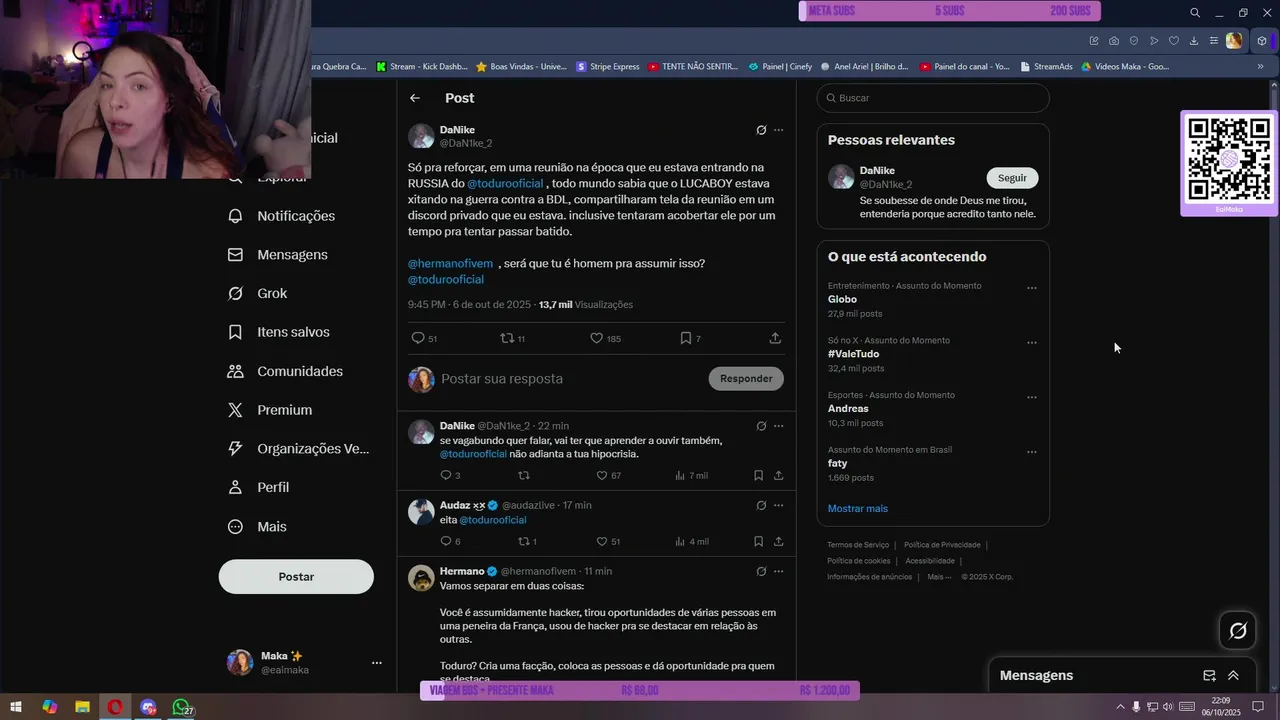This screenshot has height=720, width=1280.
Task: Open Grok in the sidebar
Action: 258,293
